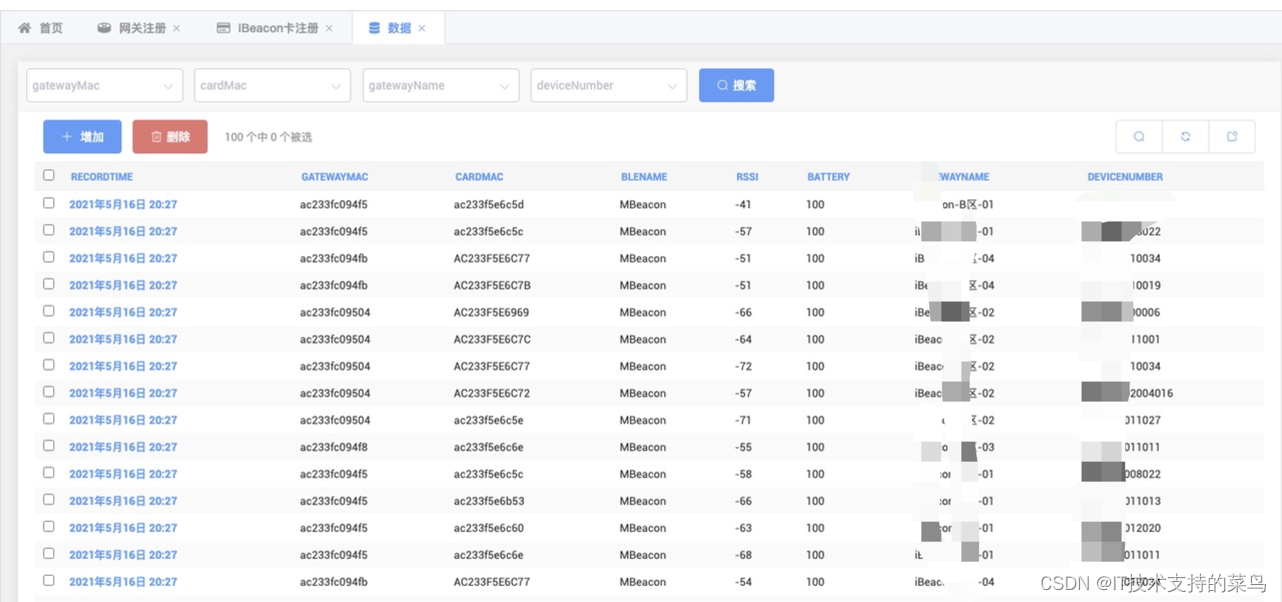This screenshot has width=1282, height=602.
Task: Click the RSSI value -72
Action: (743, 366)
